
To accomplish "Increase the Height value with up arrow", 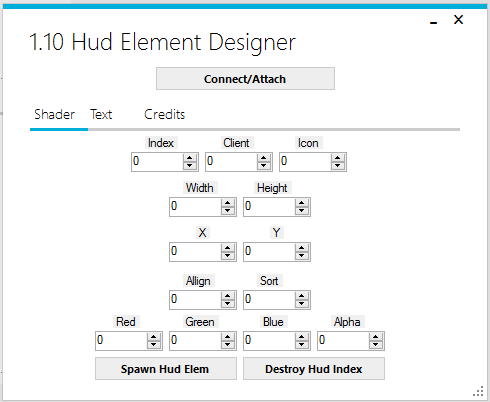I will click(x=302, y=203).
